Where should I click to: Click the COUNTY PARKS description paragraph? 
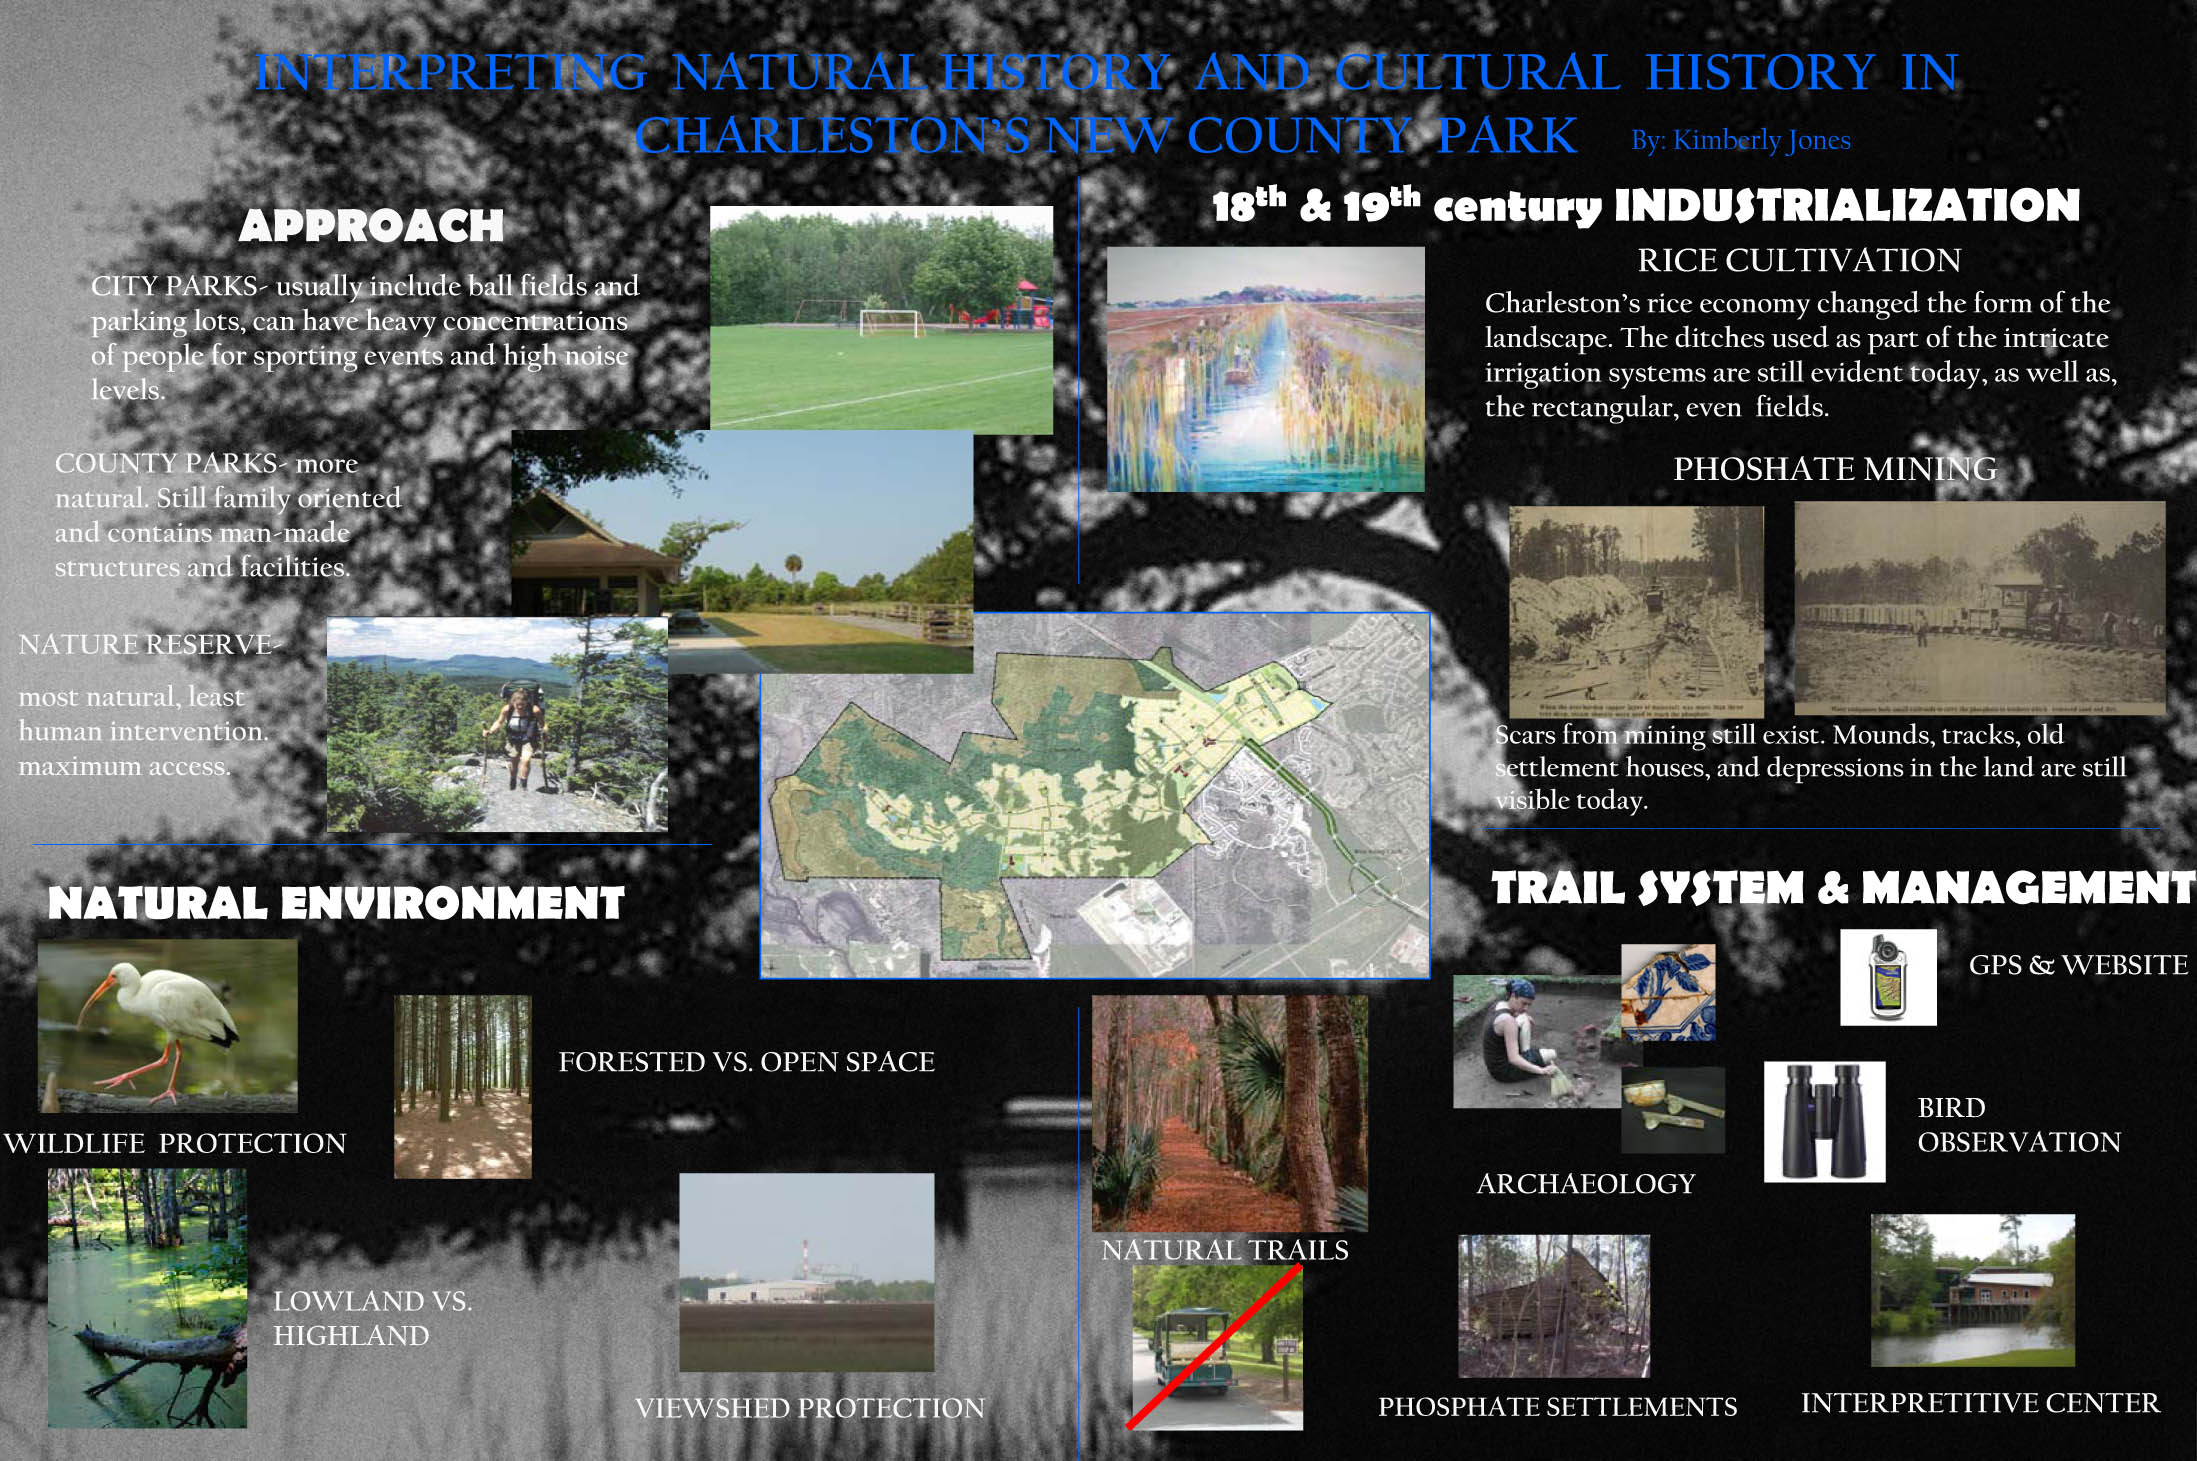228,515
